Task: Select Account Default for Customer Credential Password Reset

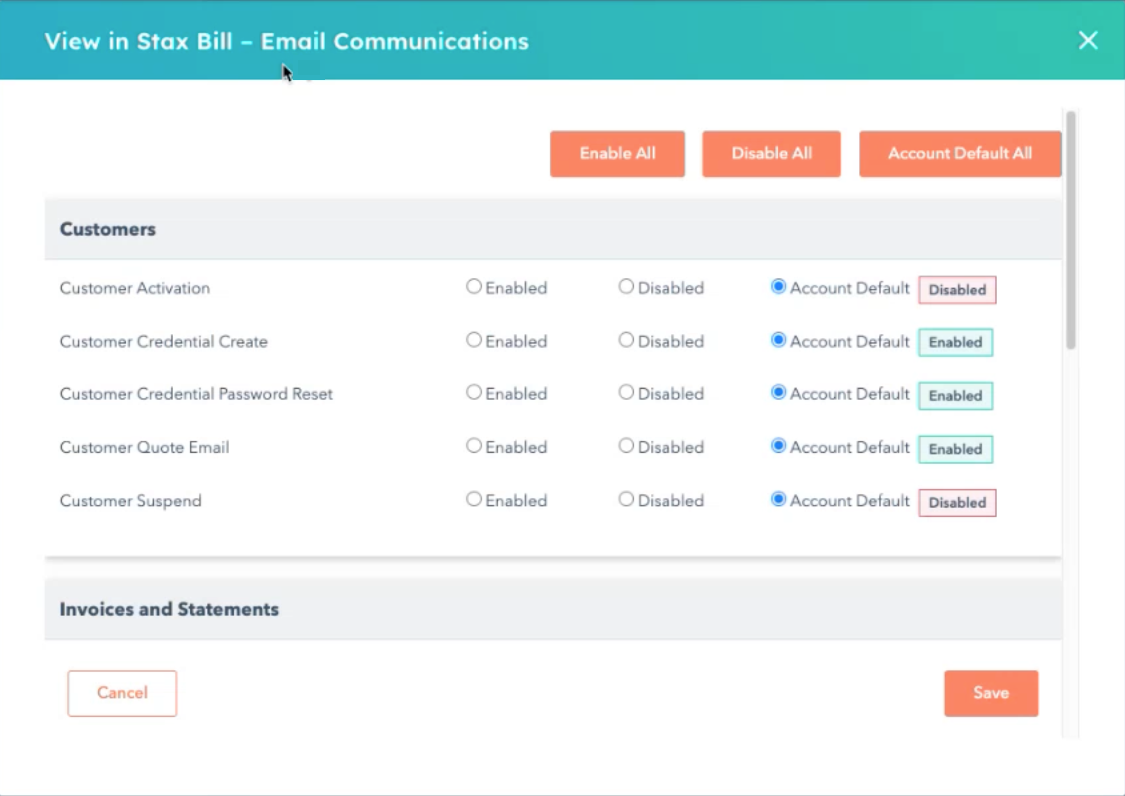Action: click(x=778, y=392)
